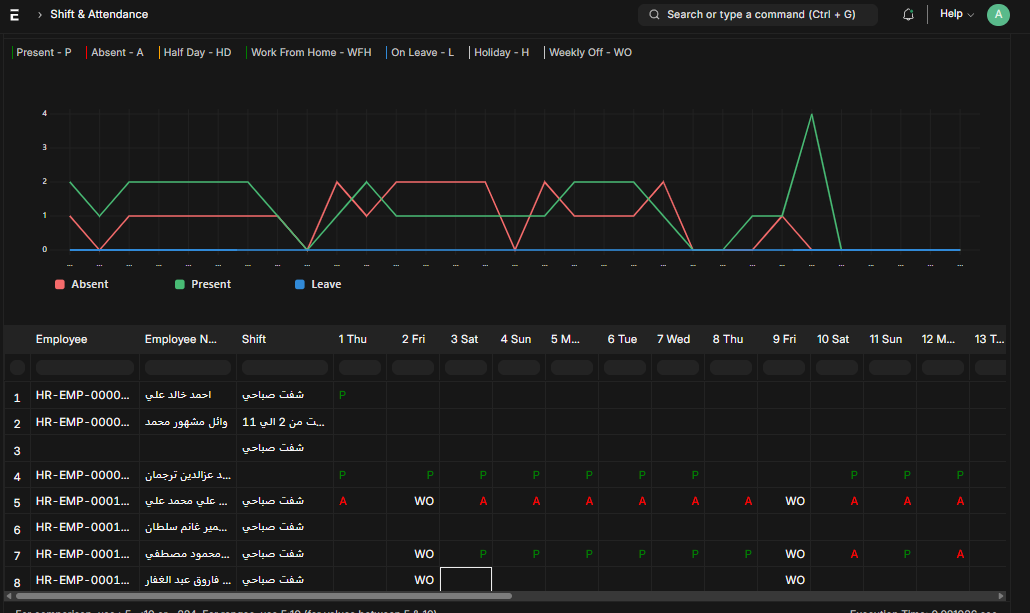1030x613 pixels.
Task: Open the user avatar menu
Action: point(997,15)
